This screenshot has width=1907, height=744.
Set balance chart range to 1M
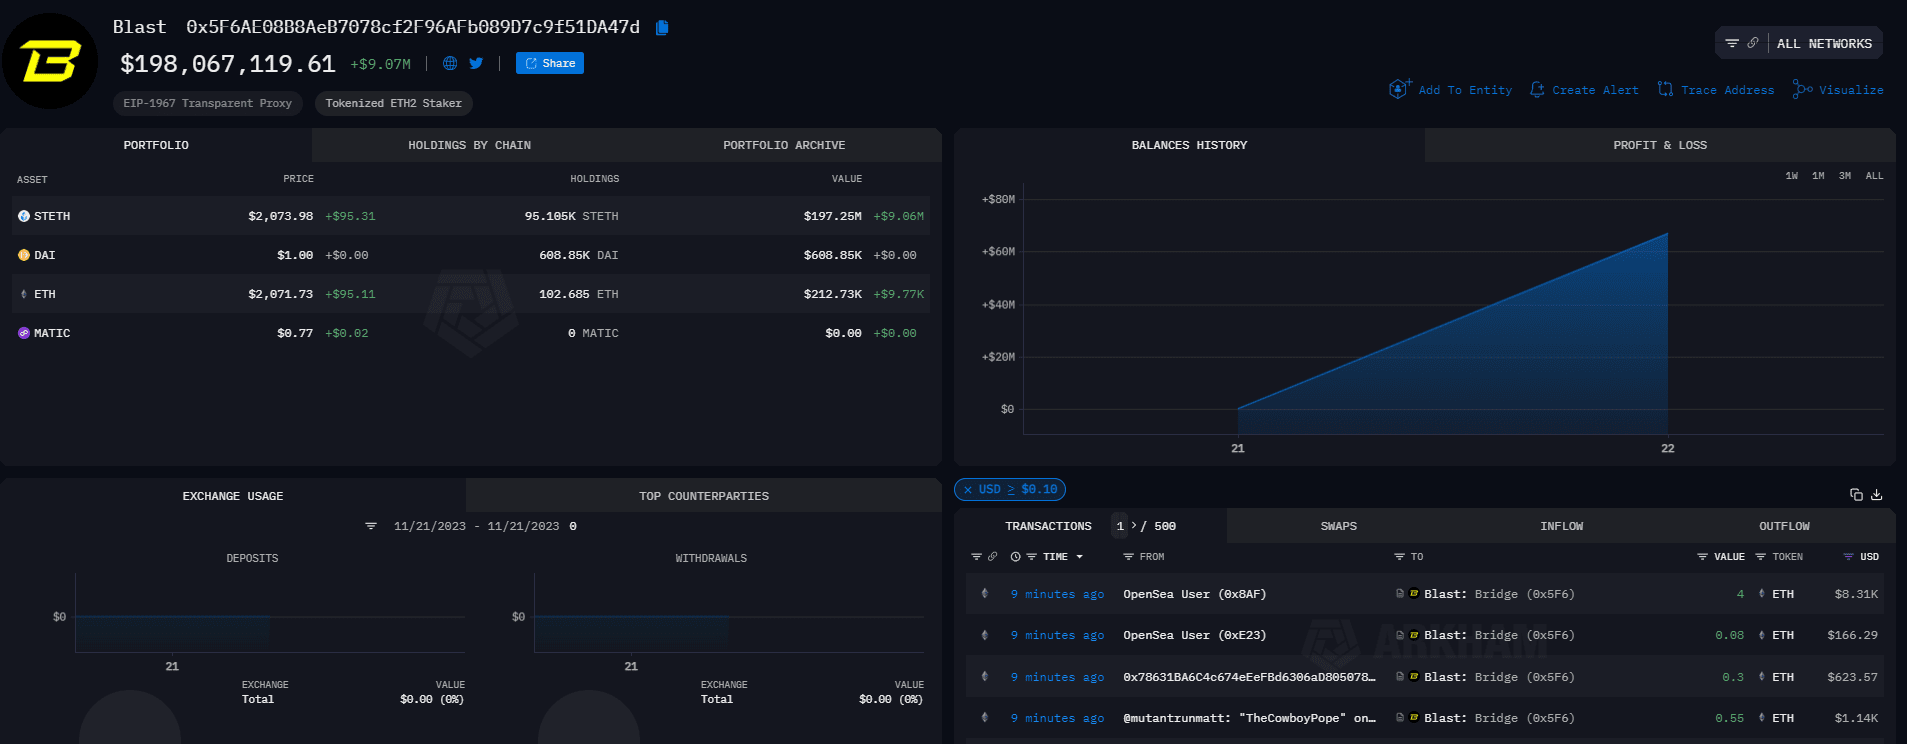[x=1818, y=176]
